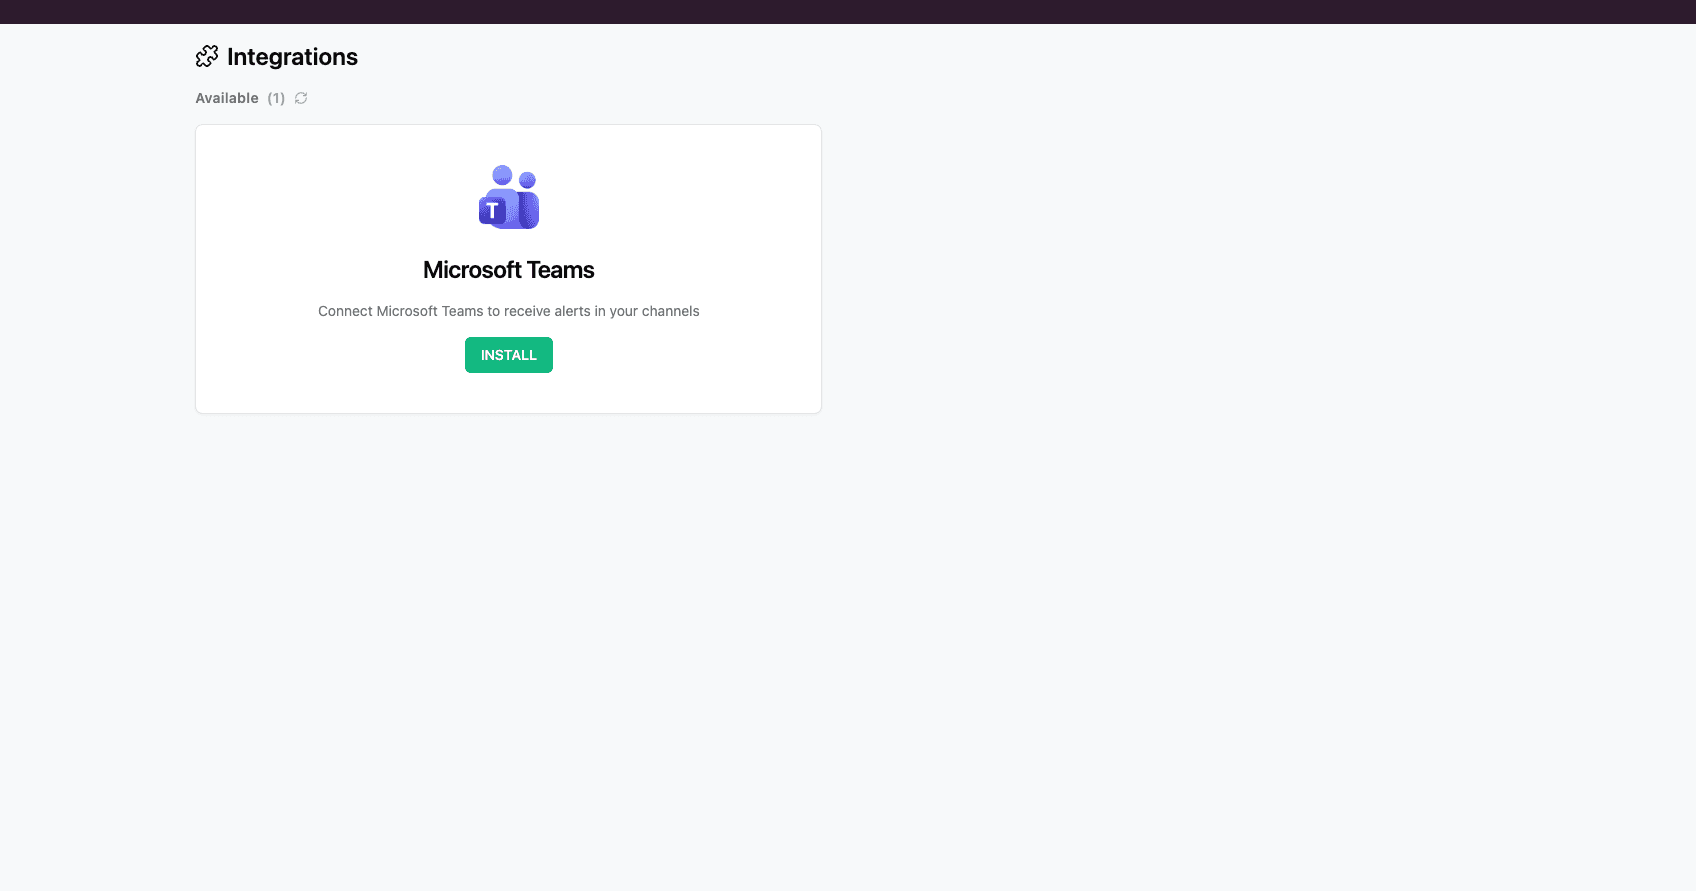Click the INSTALL button for Microsoft Teams
Image resolution: width=1696 pixels, height=891 pixels.
point(508,355)
